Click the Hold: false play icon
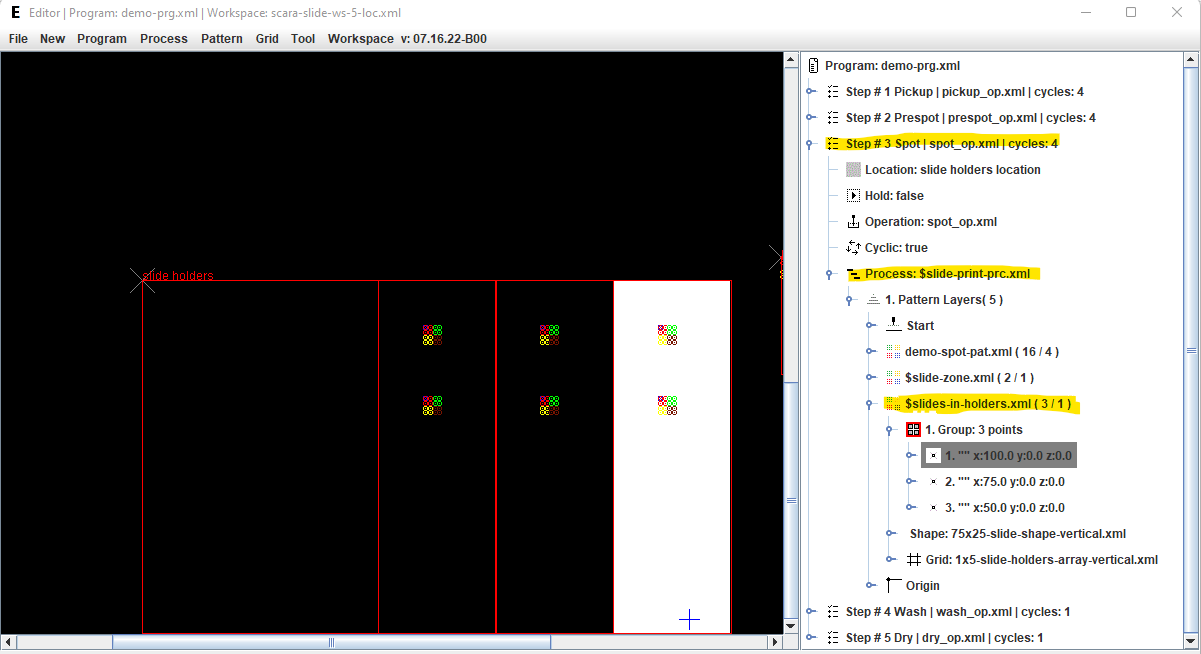This screenshot has width=1201, height=654. pos(853,196)
